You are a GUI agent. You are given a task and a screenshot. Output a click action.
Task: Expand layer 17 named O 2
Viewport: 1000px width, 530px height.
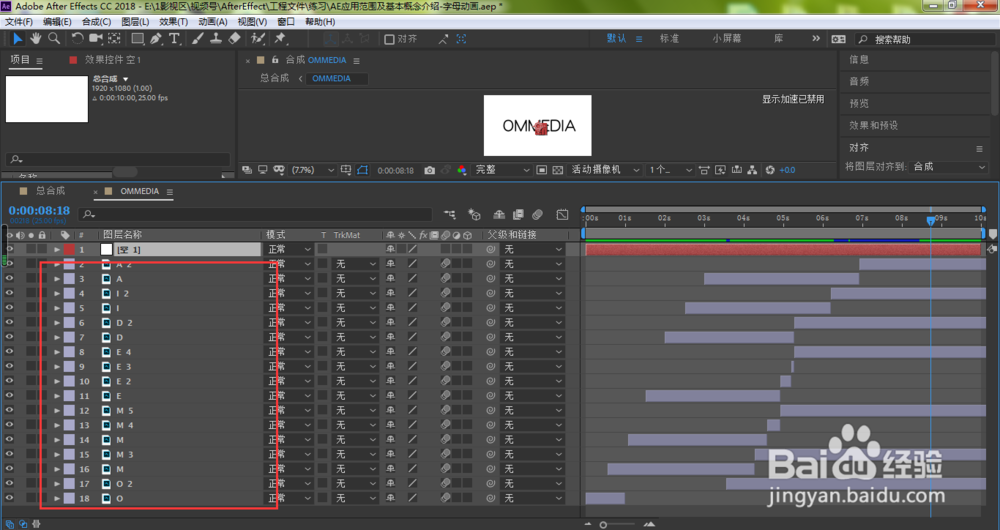57,483
